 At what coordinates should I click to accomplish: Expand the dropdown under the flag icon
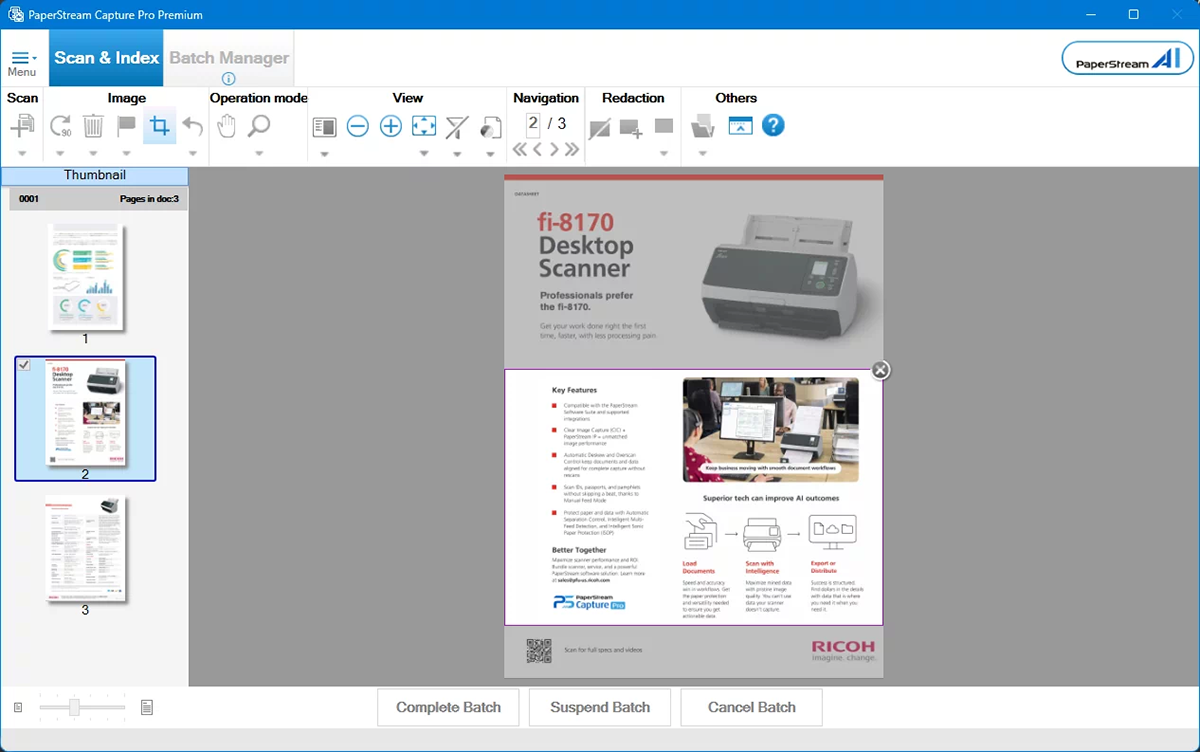[x=126, y=154]
